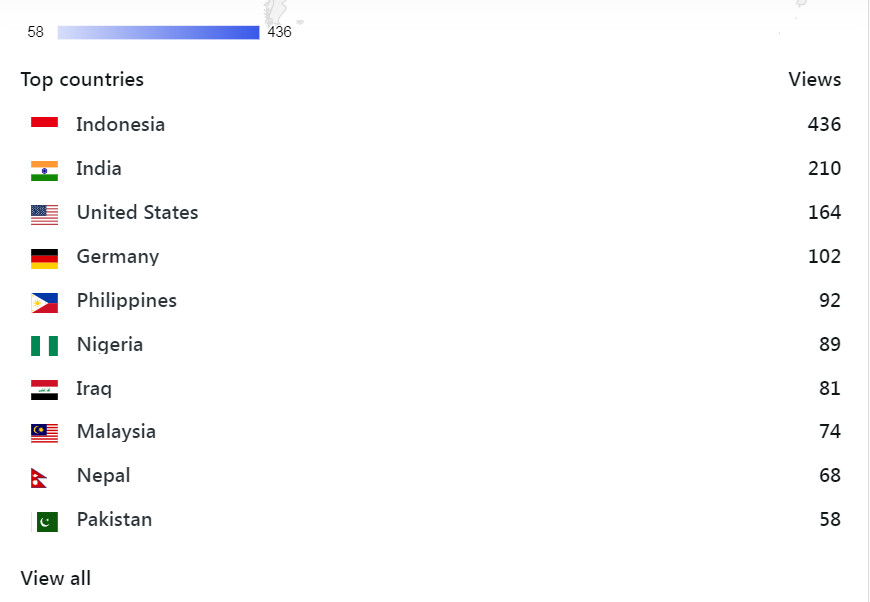Click the Malaysia flag icon

pyautogui.click(x=44, y=432)
